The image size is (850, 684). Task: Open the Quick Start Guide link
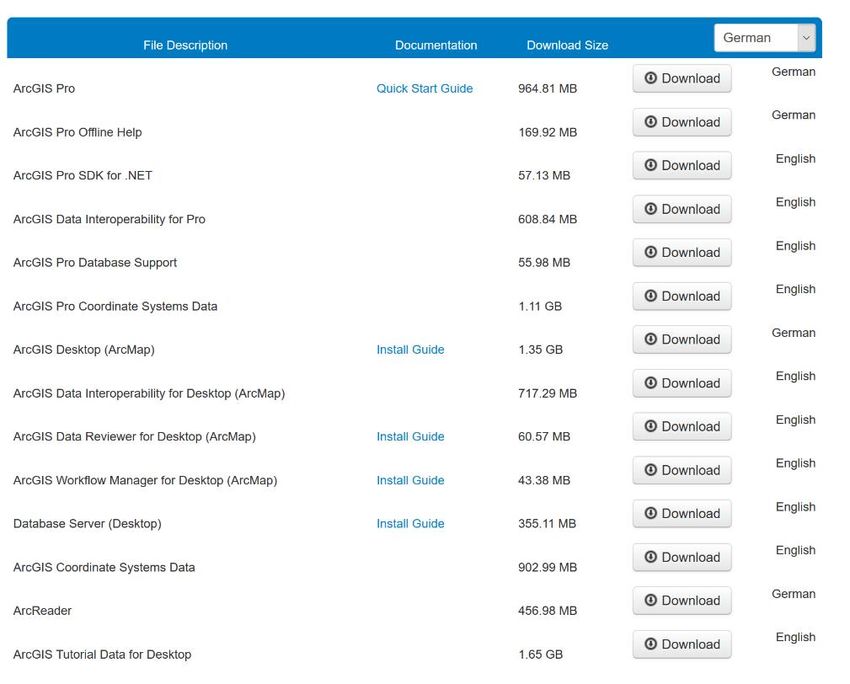424,89
